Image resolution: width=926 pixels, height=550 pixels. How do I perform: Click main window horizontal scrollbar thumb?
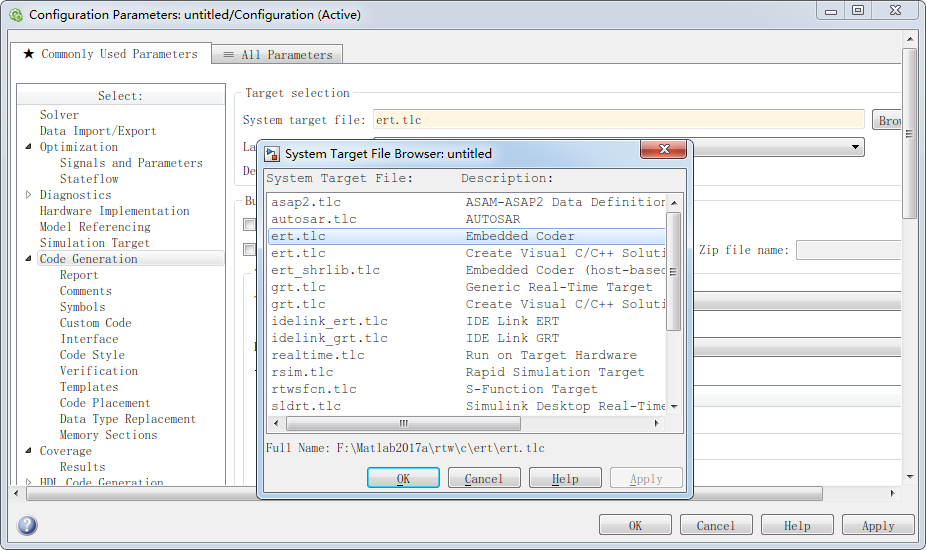coord(425,493)
